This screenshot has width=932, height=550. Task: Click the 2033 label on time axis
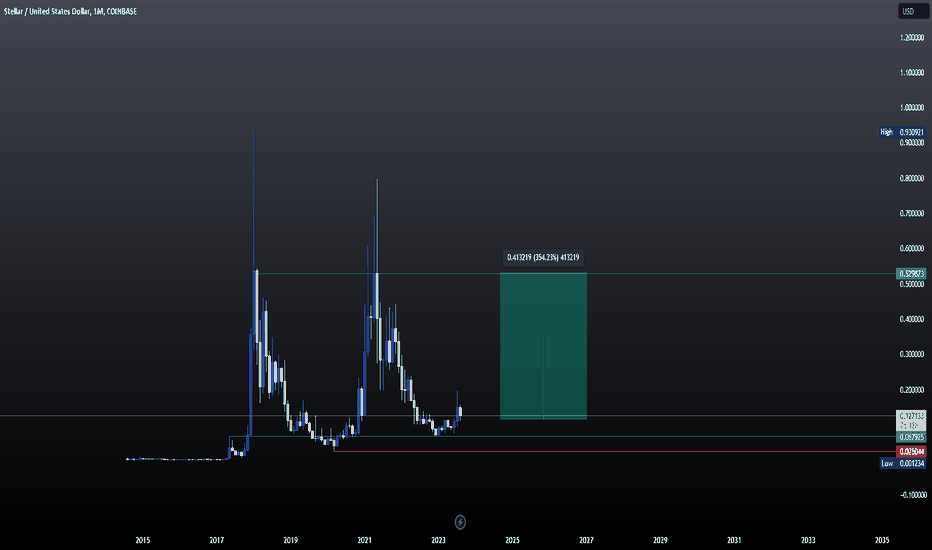coord(808,540)
